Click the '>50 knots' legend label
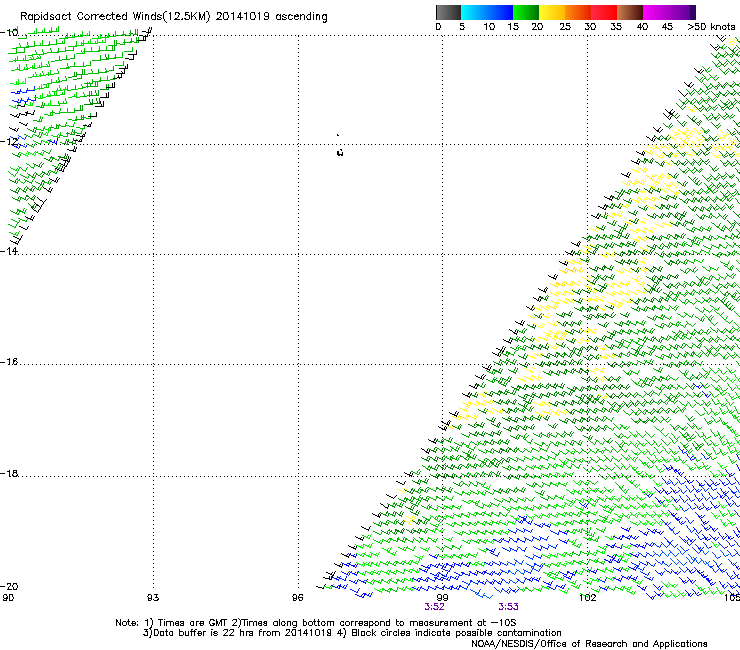740x650 pixels. click(x=711, y=27)
